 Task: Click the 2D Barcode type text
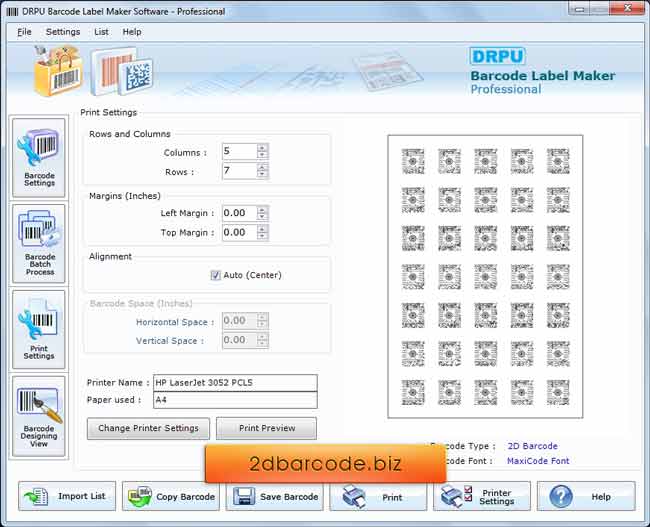coord(532,446)
